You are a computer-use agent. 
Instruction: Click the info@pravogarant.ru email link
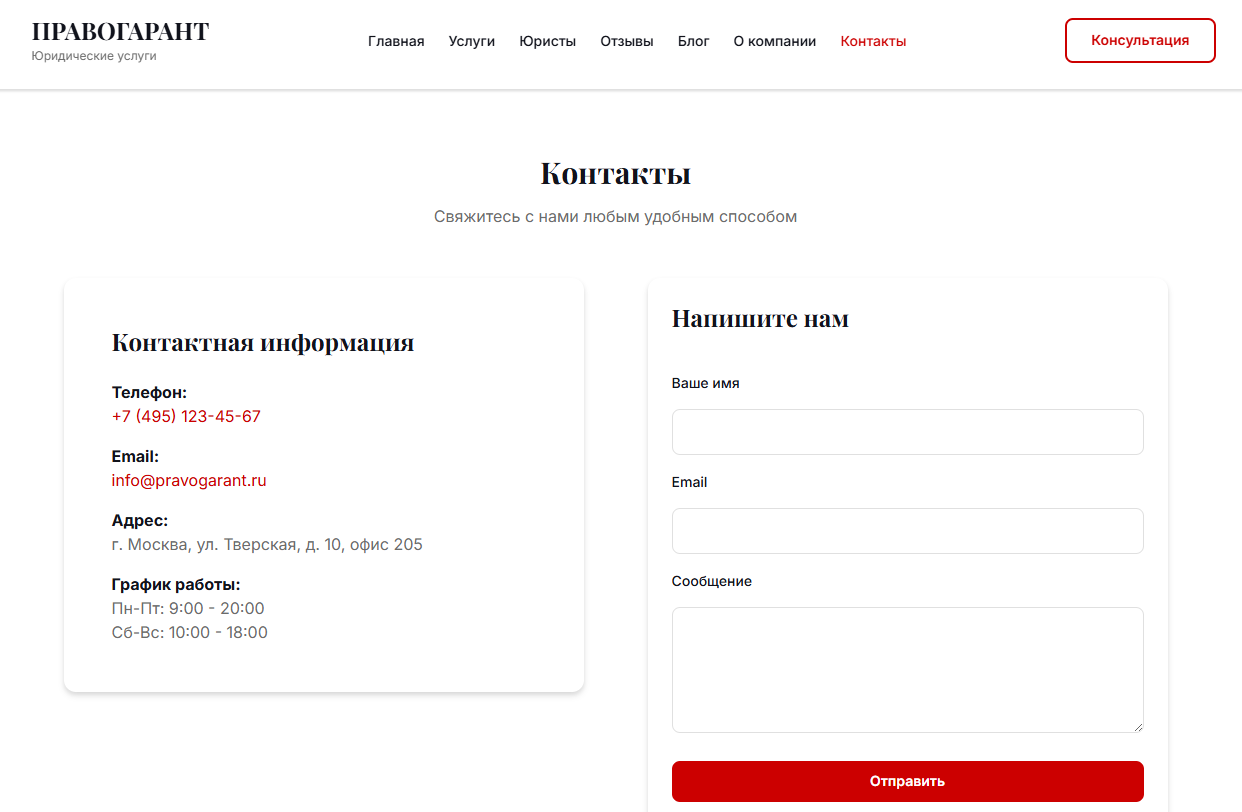(x=189, y=480)
